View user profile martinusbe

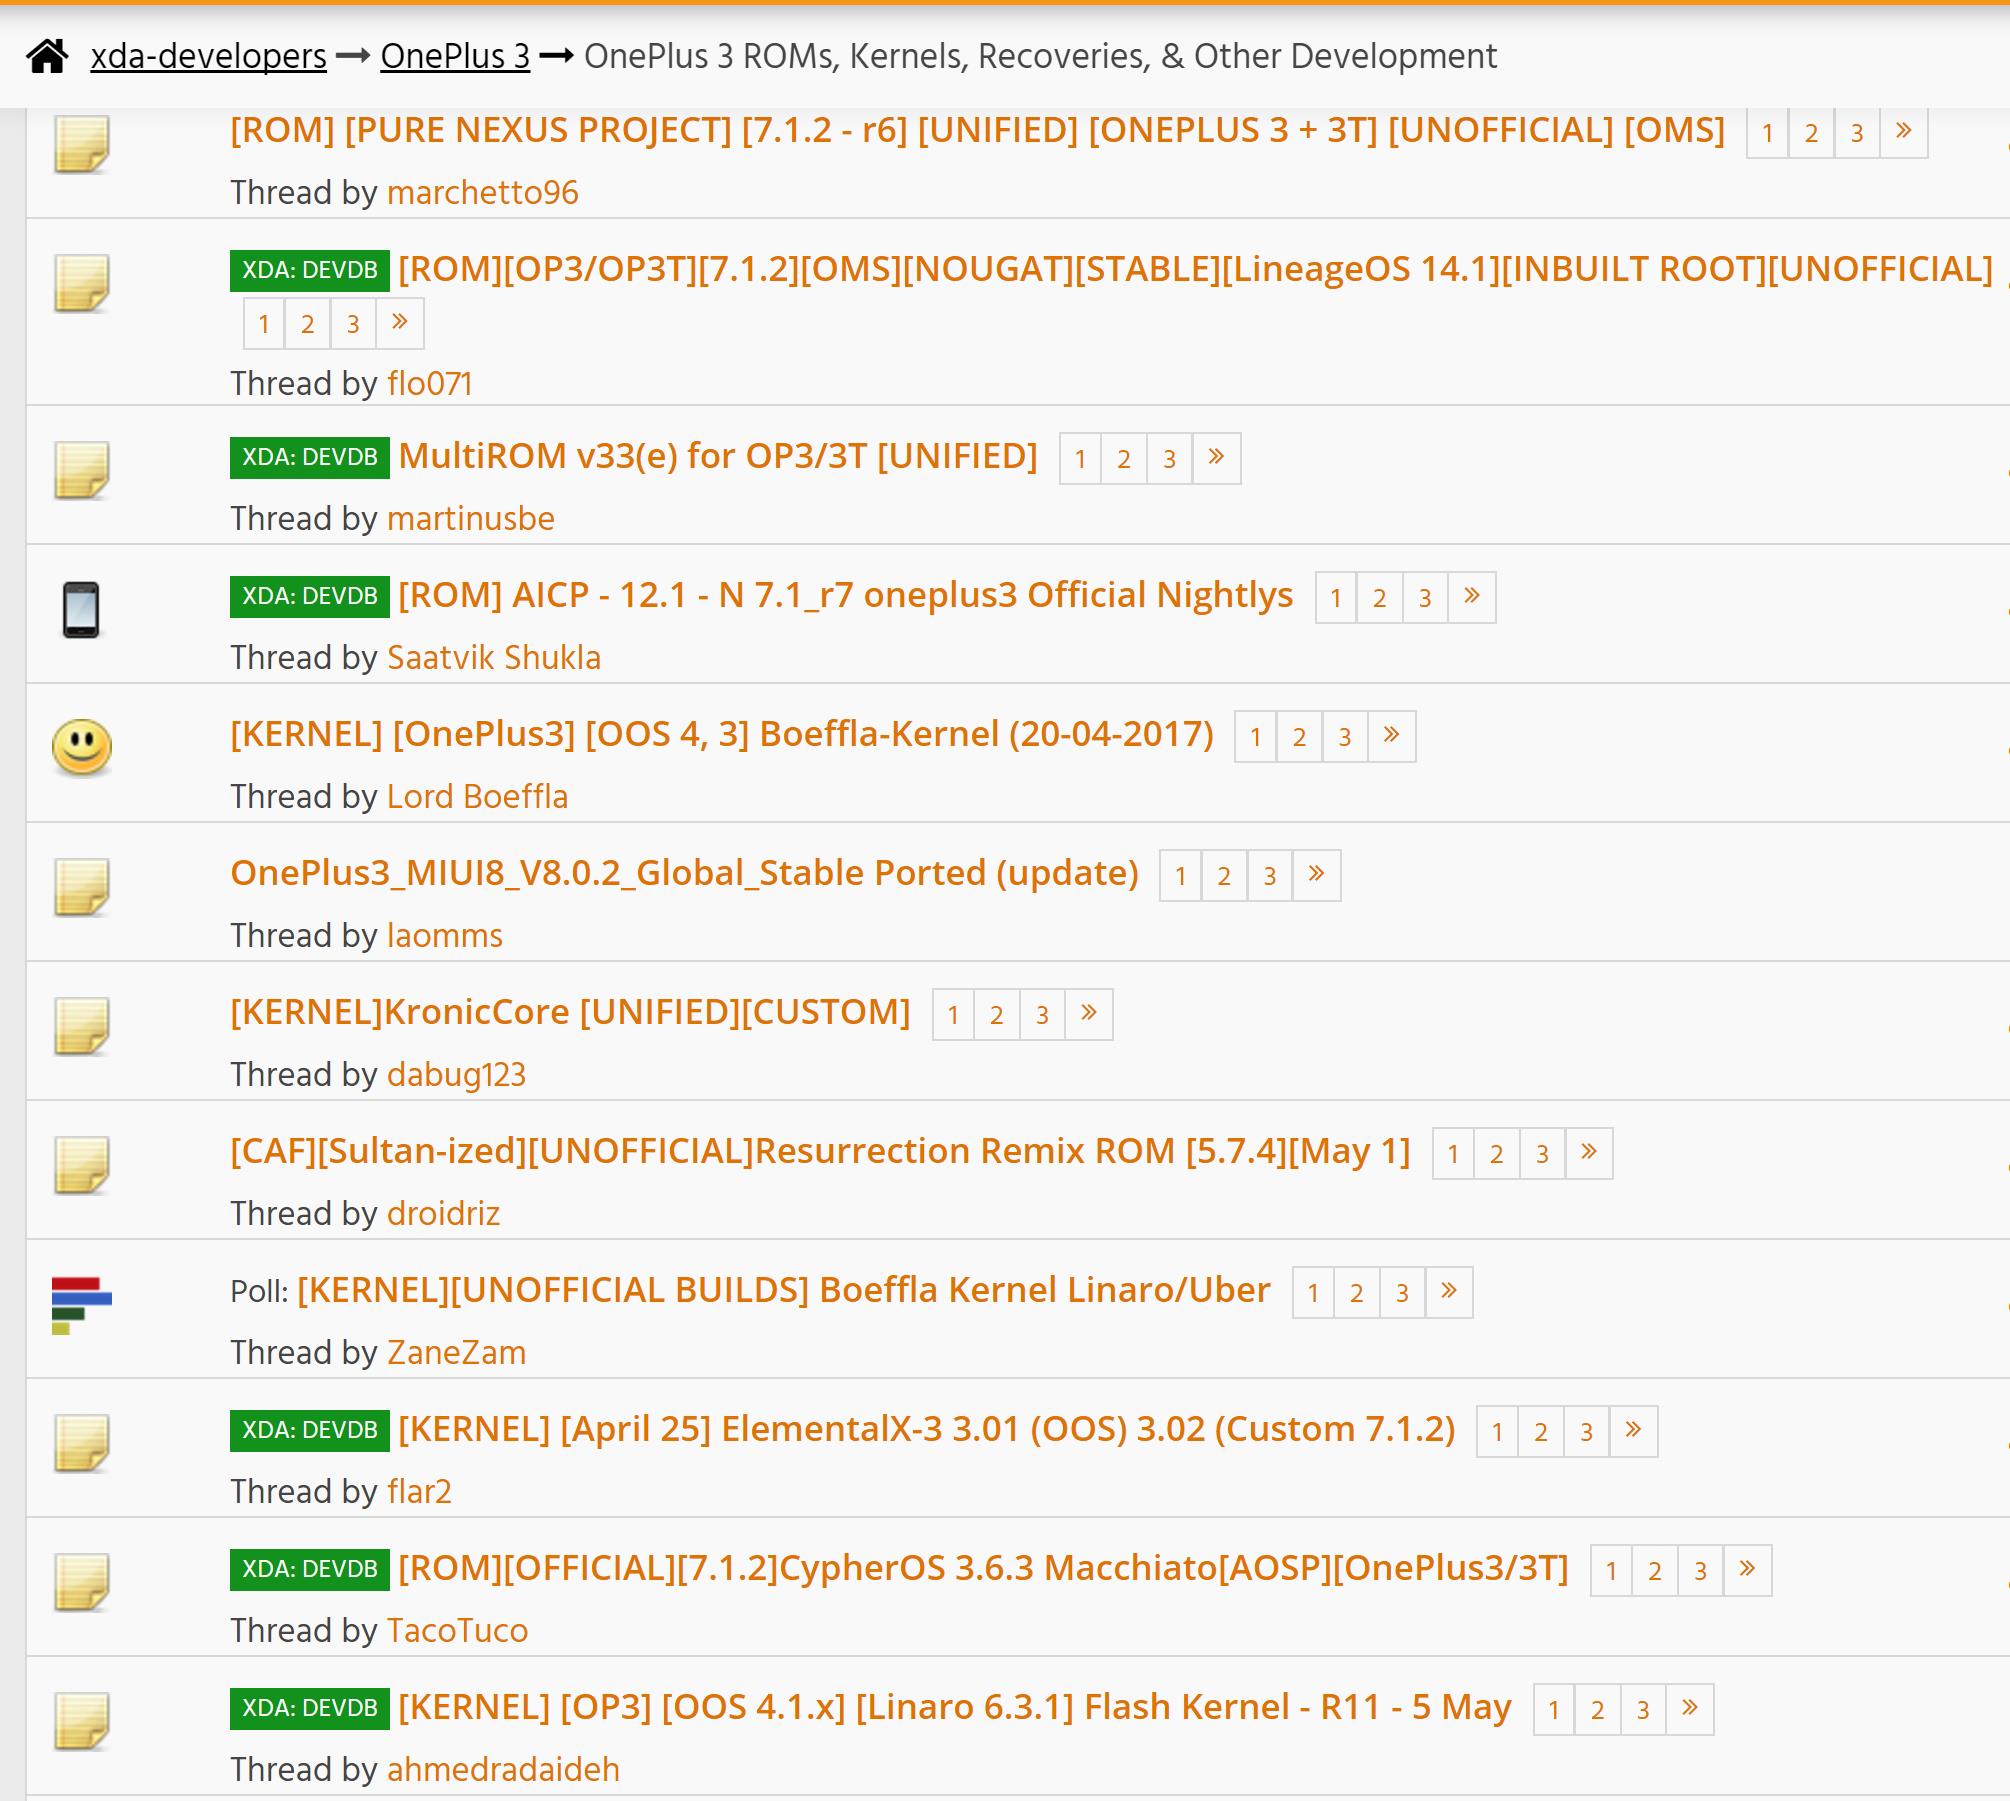[470, 519]
